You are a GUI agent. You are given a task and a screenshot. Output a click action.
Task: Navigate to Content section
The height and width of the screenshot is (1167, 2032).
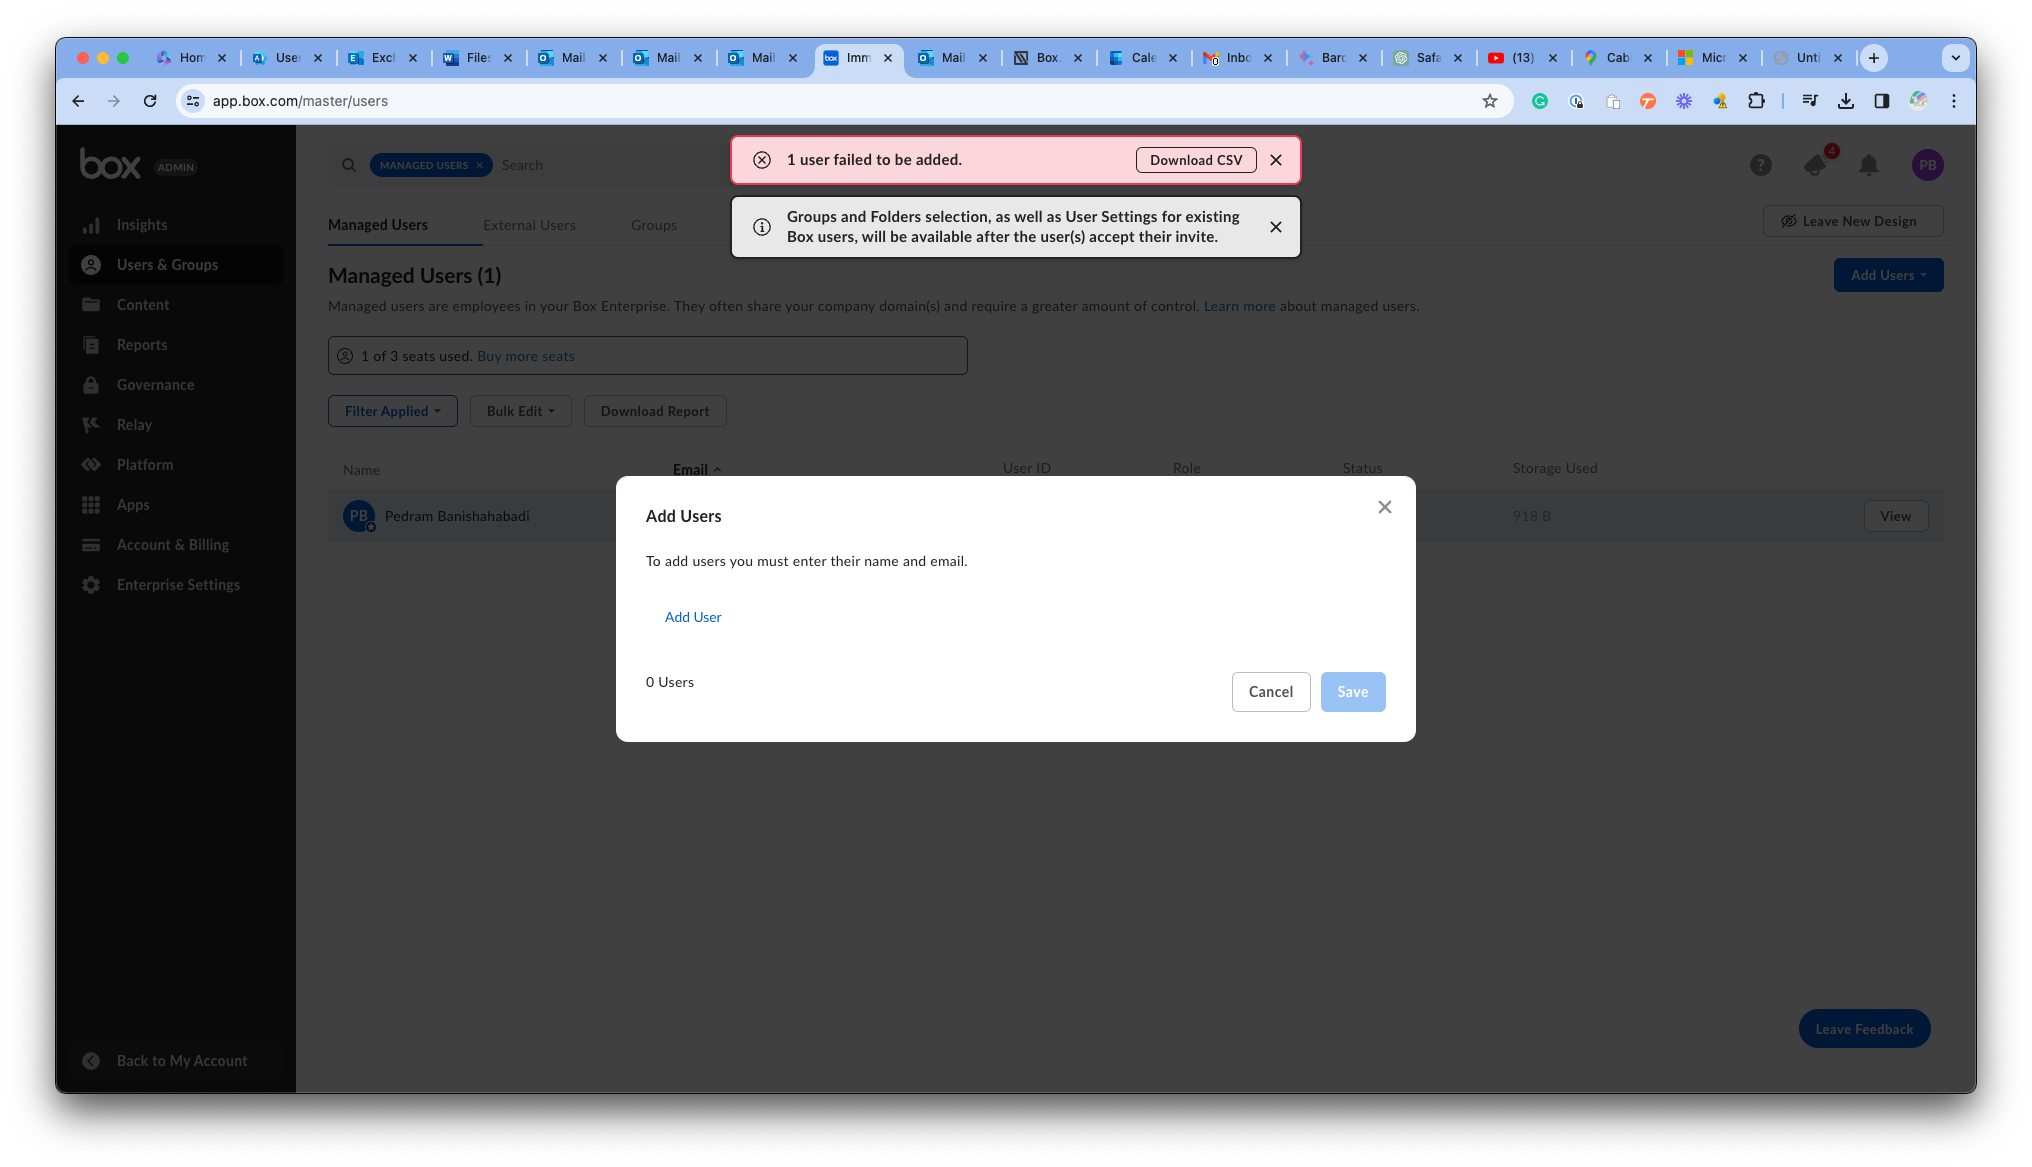click(142, 304)
